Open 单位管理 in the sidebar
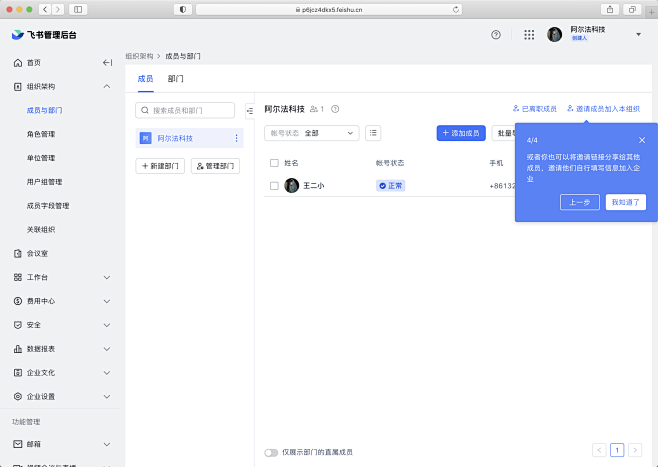 [41, 158]
